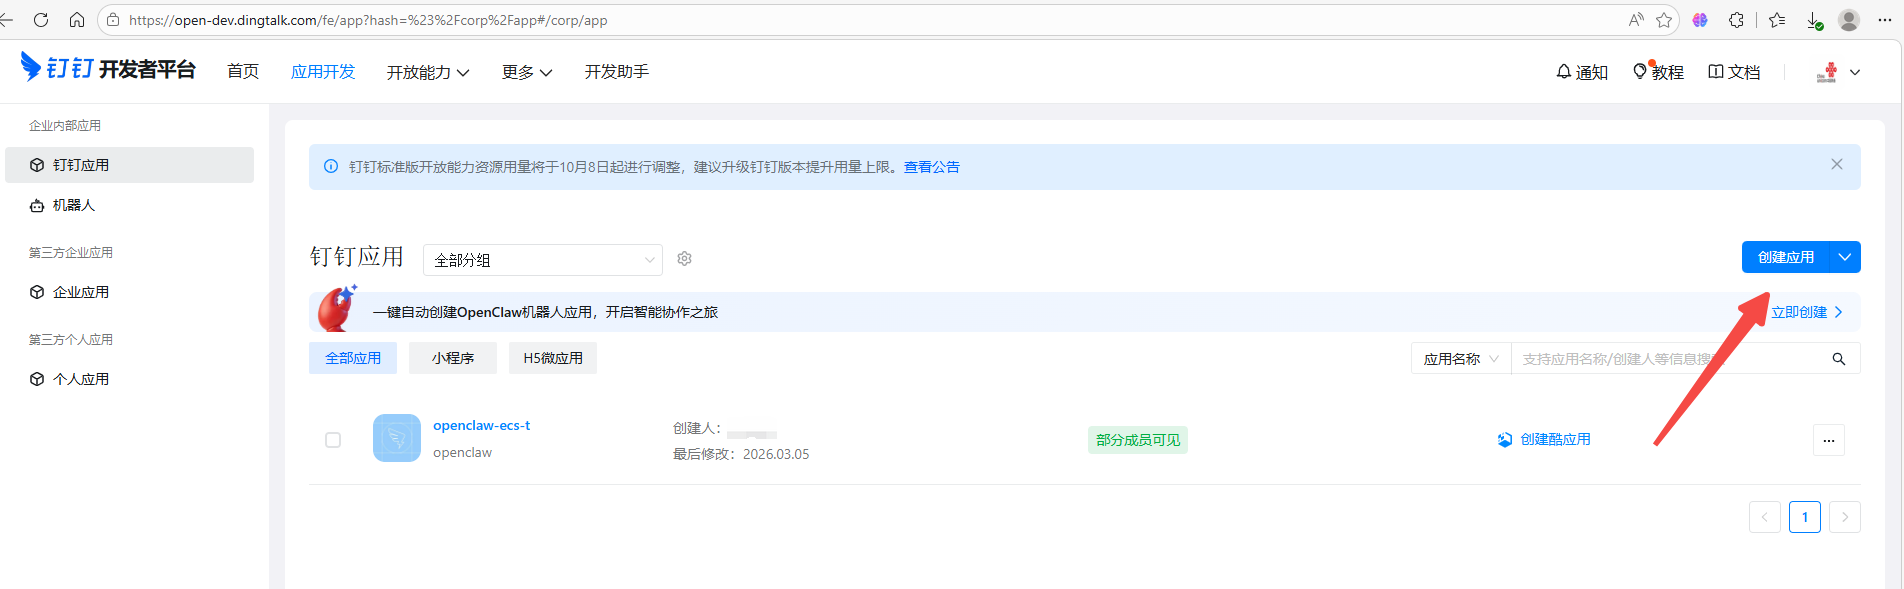Image resolution: width=1904 pixels, height=589 pixels.
Task: Tick the openclaw-ecs-t row checkbox
Action: pyautogui.click(x=333, y=440)
